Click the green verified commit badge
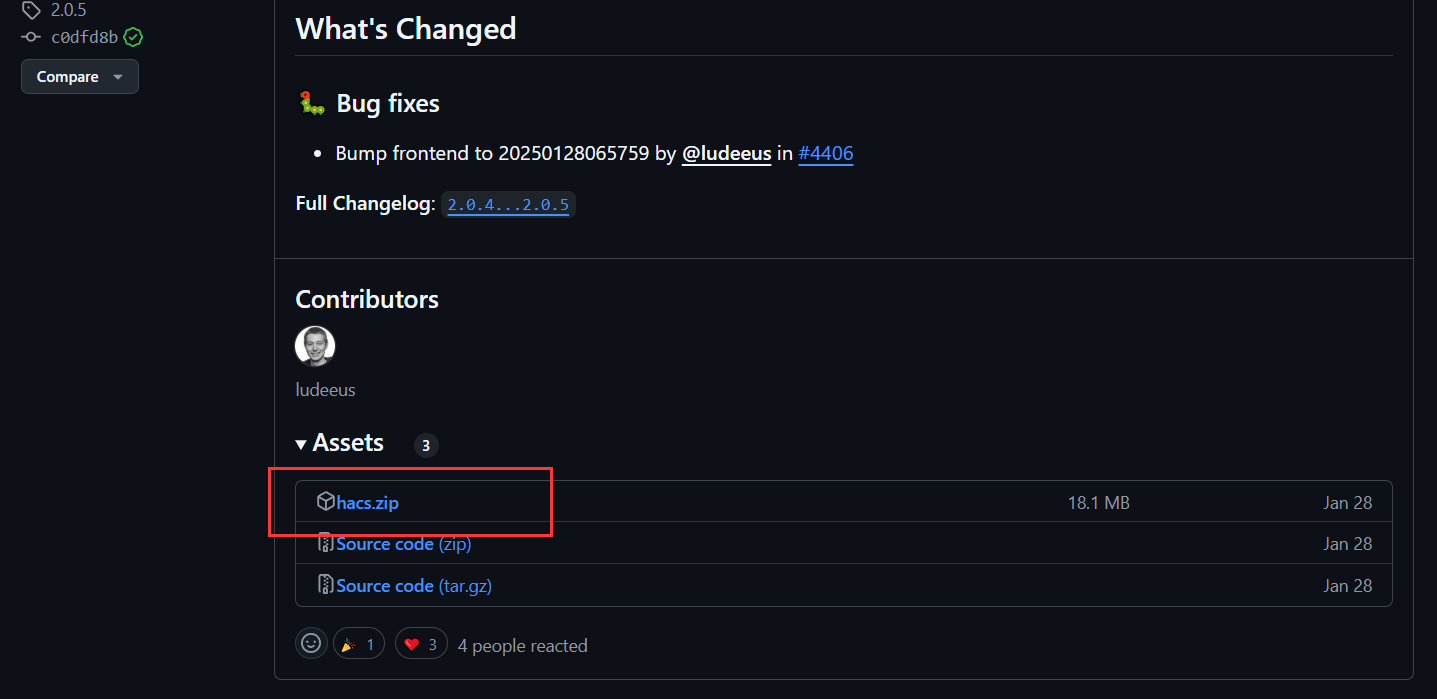The width and height of the screenshot is (1437, 699). coord(133,38)
